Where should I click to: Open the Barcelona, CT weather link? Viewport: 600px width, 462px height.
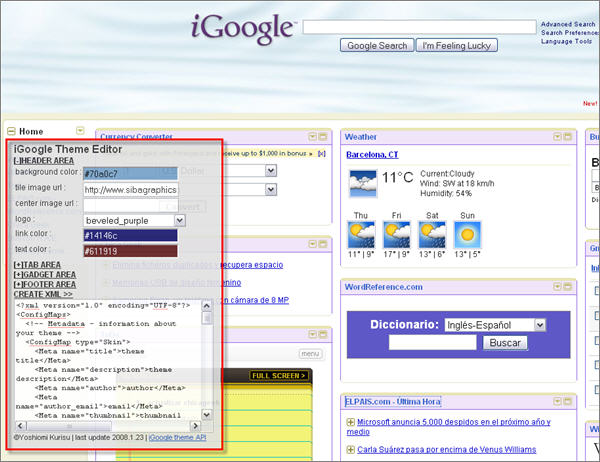(x=372, y=155)
